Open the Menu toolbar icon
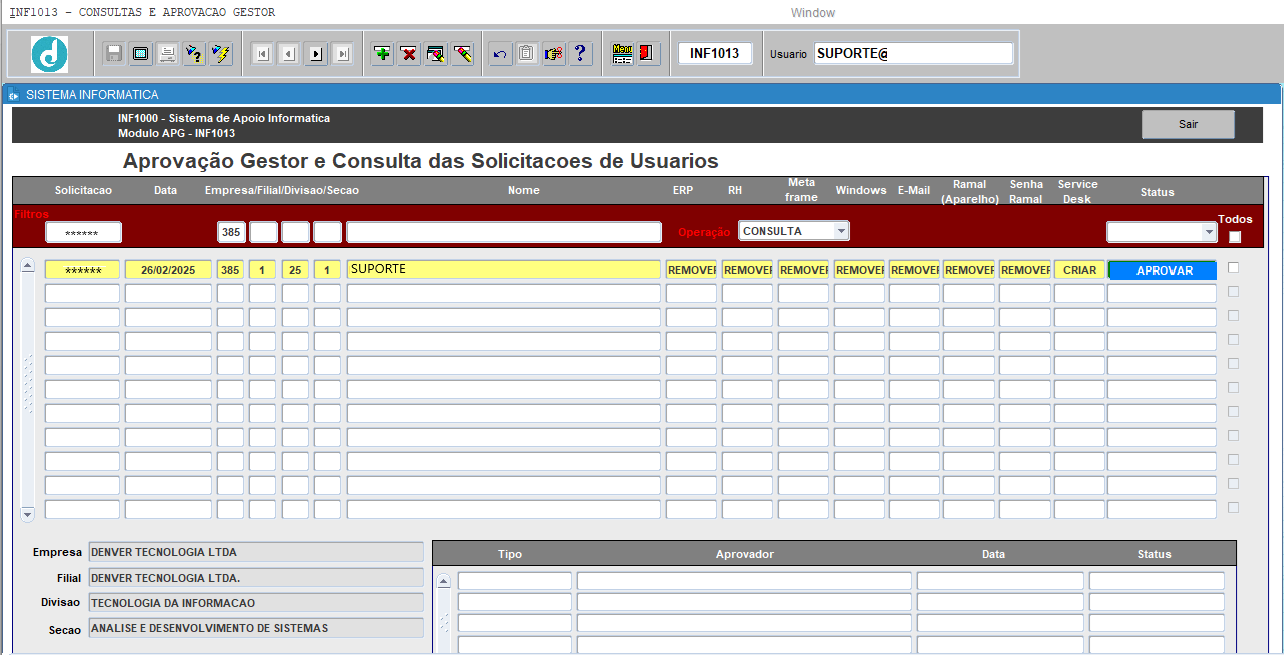 [622, 54]
